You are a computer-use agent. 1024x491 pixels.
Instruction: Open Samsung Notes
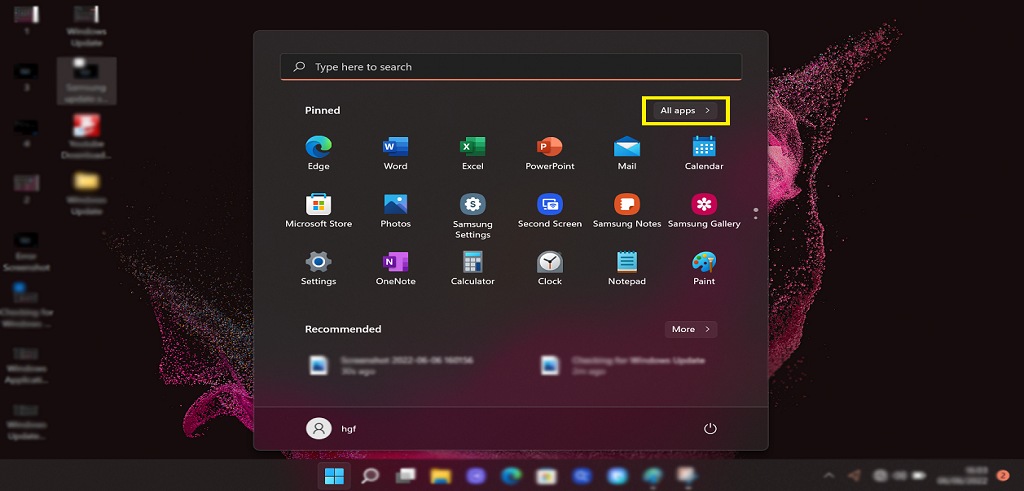[x=627, y=211]
